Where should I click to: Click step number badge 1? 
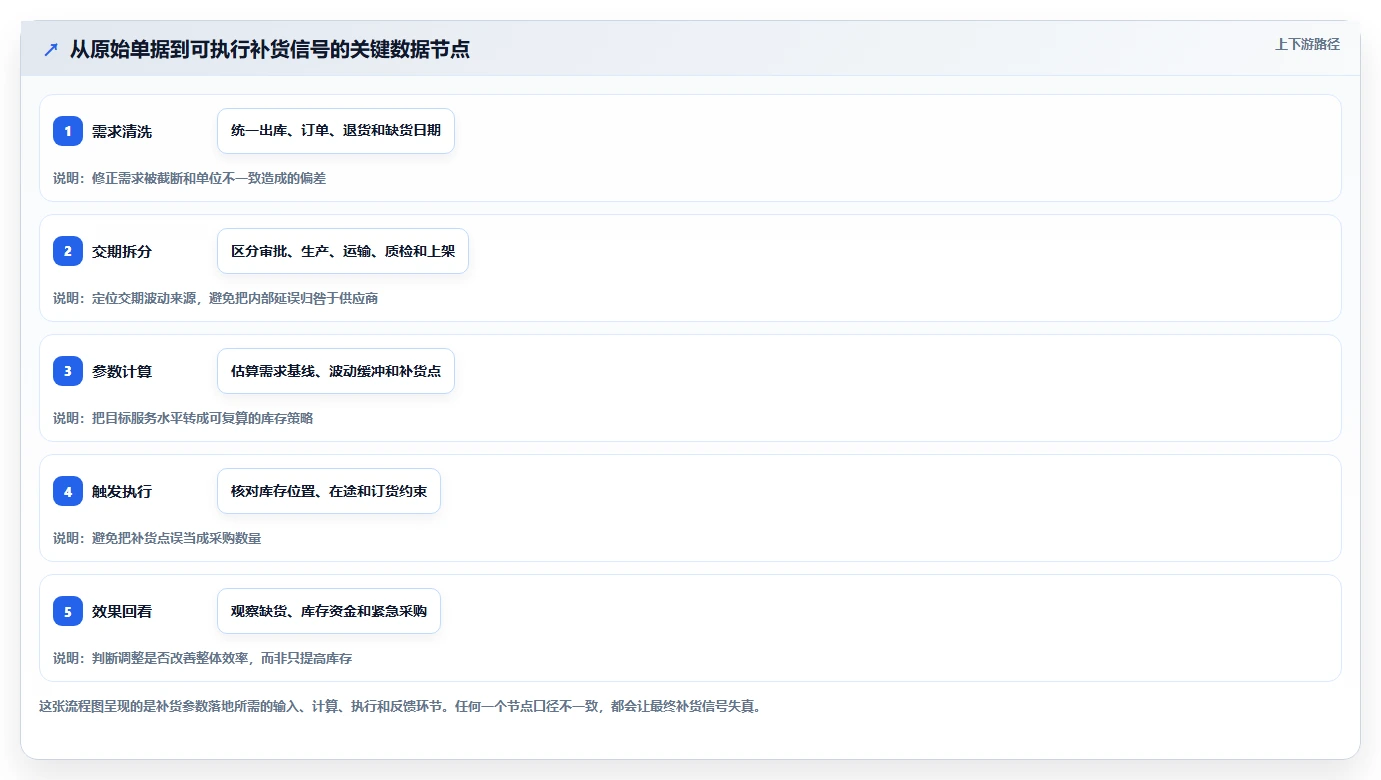point(68,131)
